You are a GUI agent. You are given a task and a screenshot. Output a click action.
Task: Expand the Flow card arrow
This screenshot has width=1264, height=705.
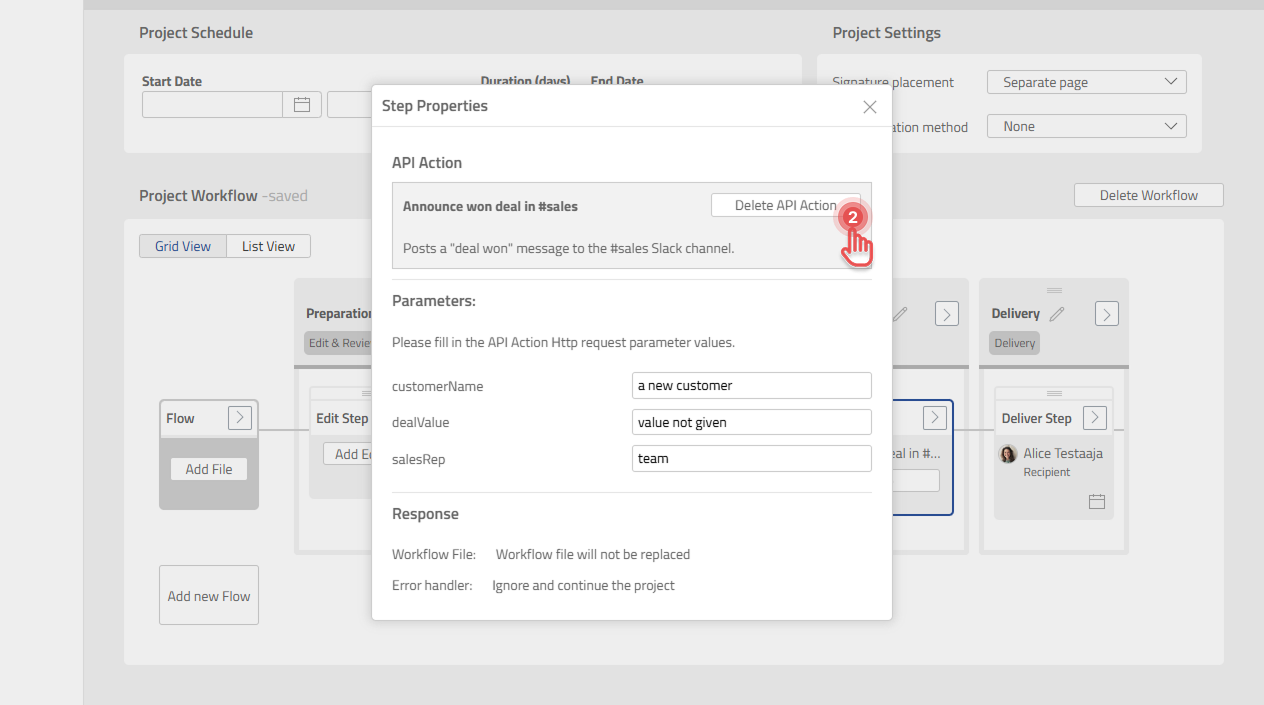(x=239, y=418)
